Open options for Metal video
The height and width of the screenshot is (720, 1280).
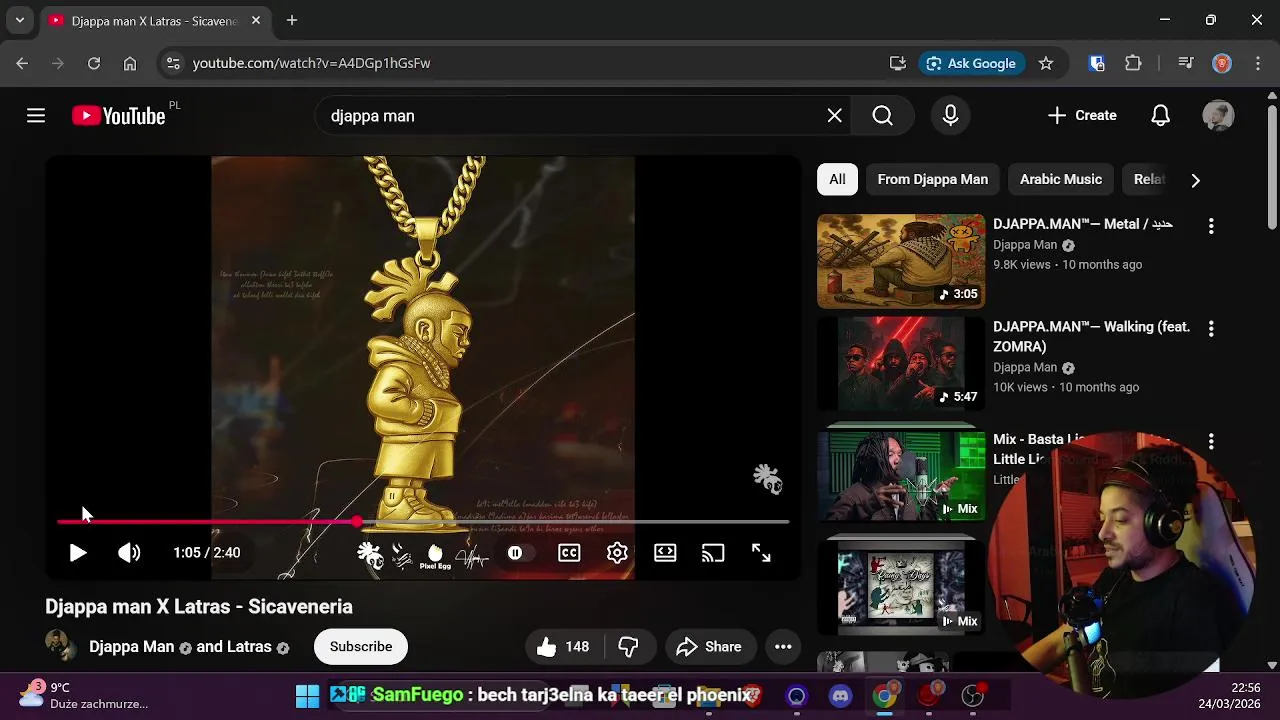point(1211,226)
